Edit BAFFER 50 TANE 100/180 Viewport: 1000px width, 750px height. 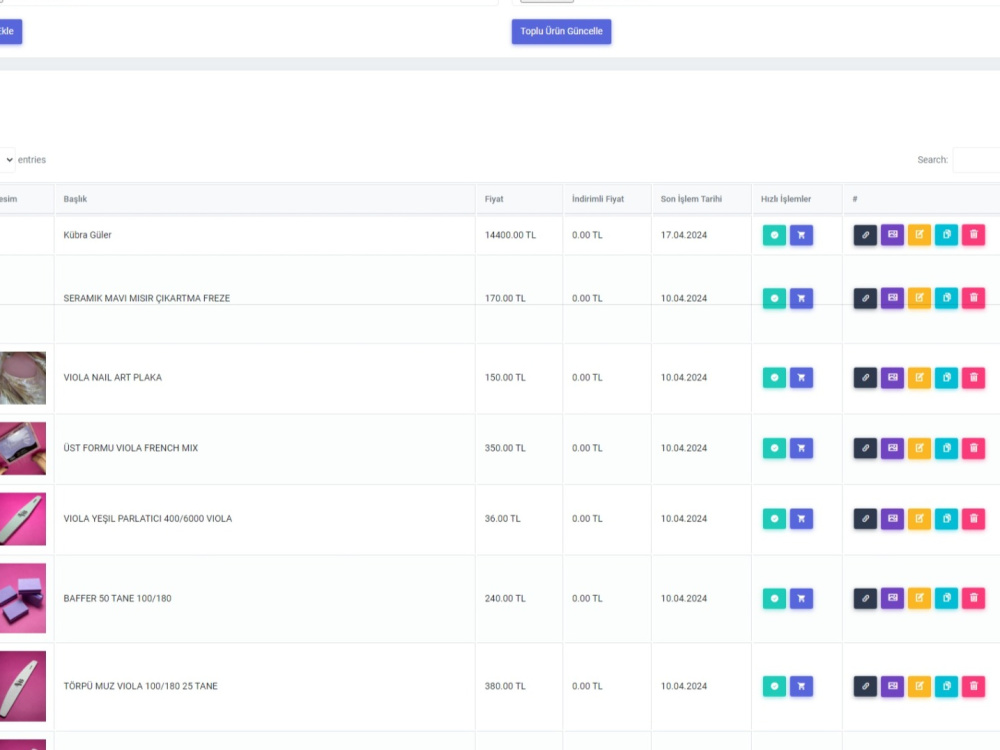coord(919,598)
